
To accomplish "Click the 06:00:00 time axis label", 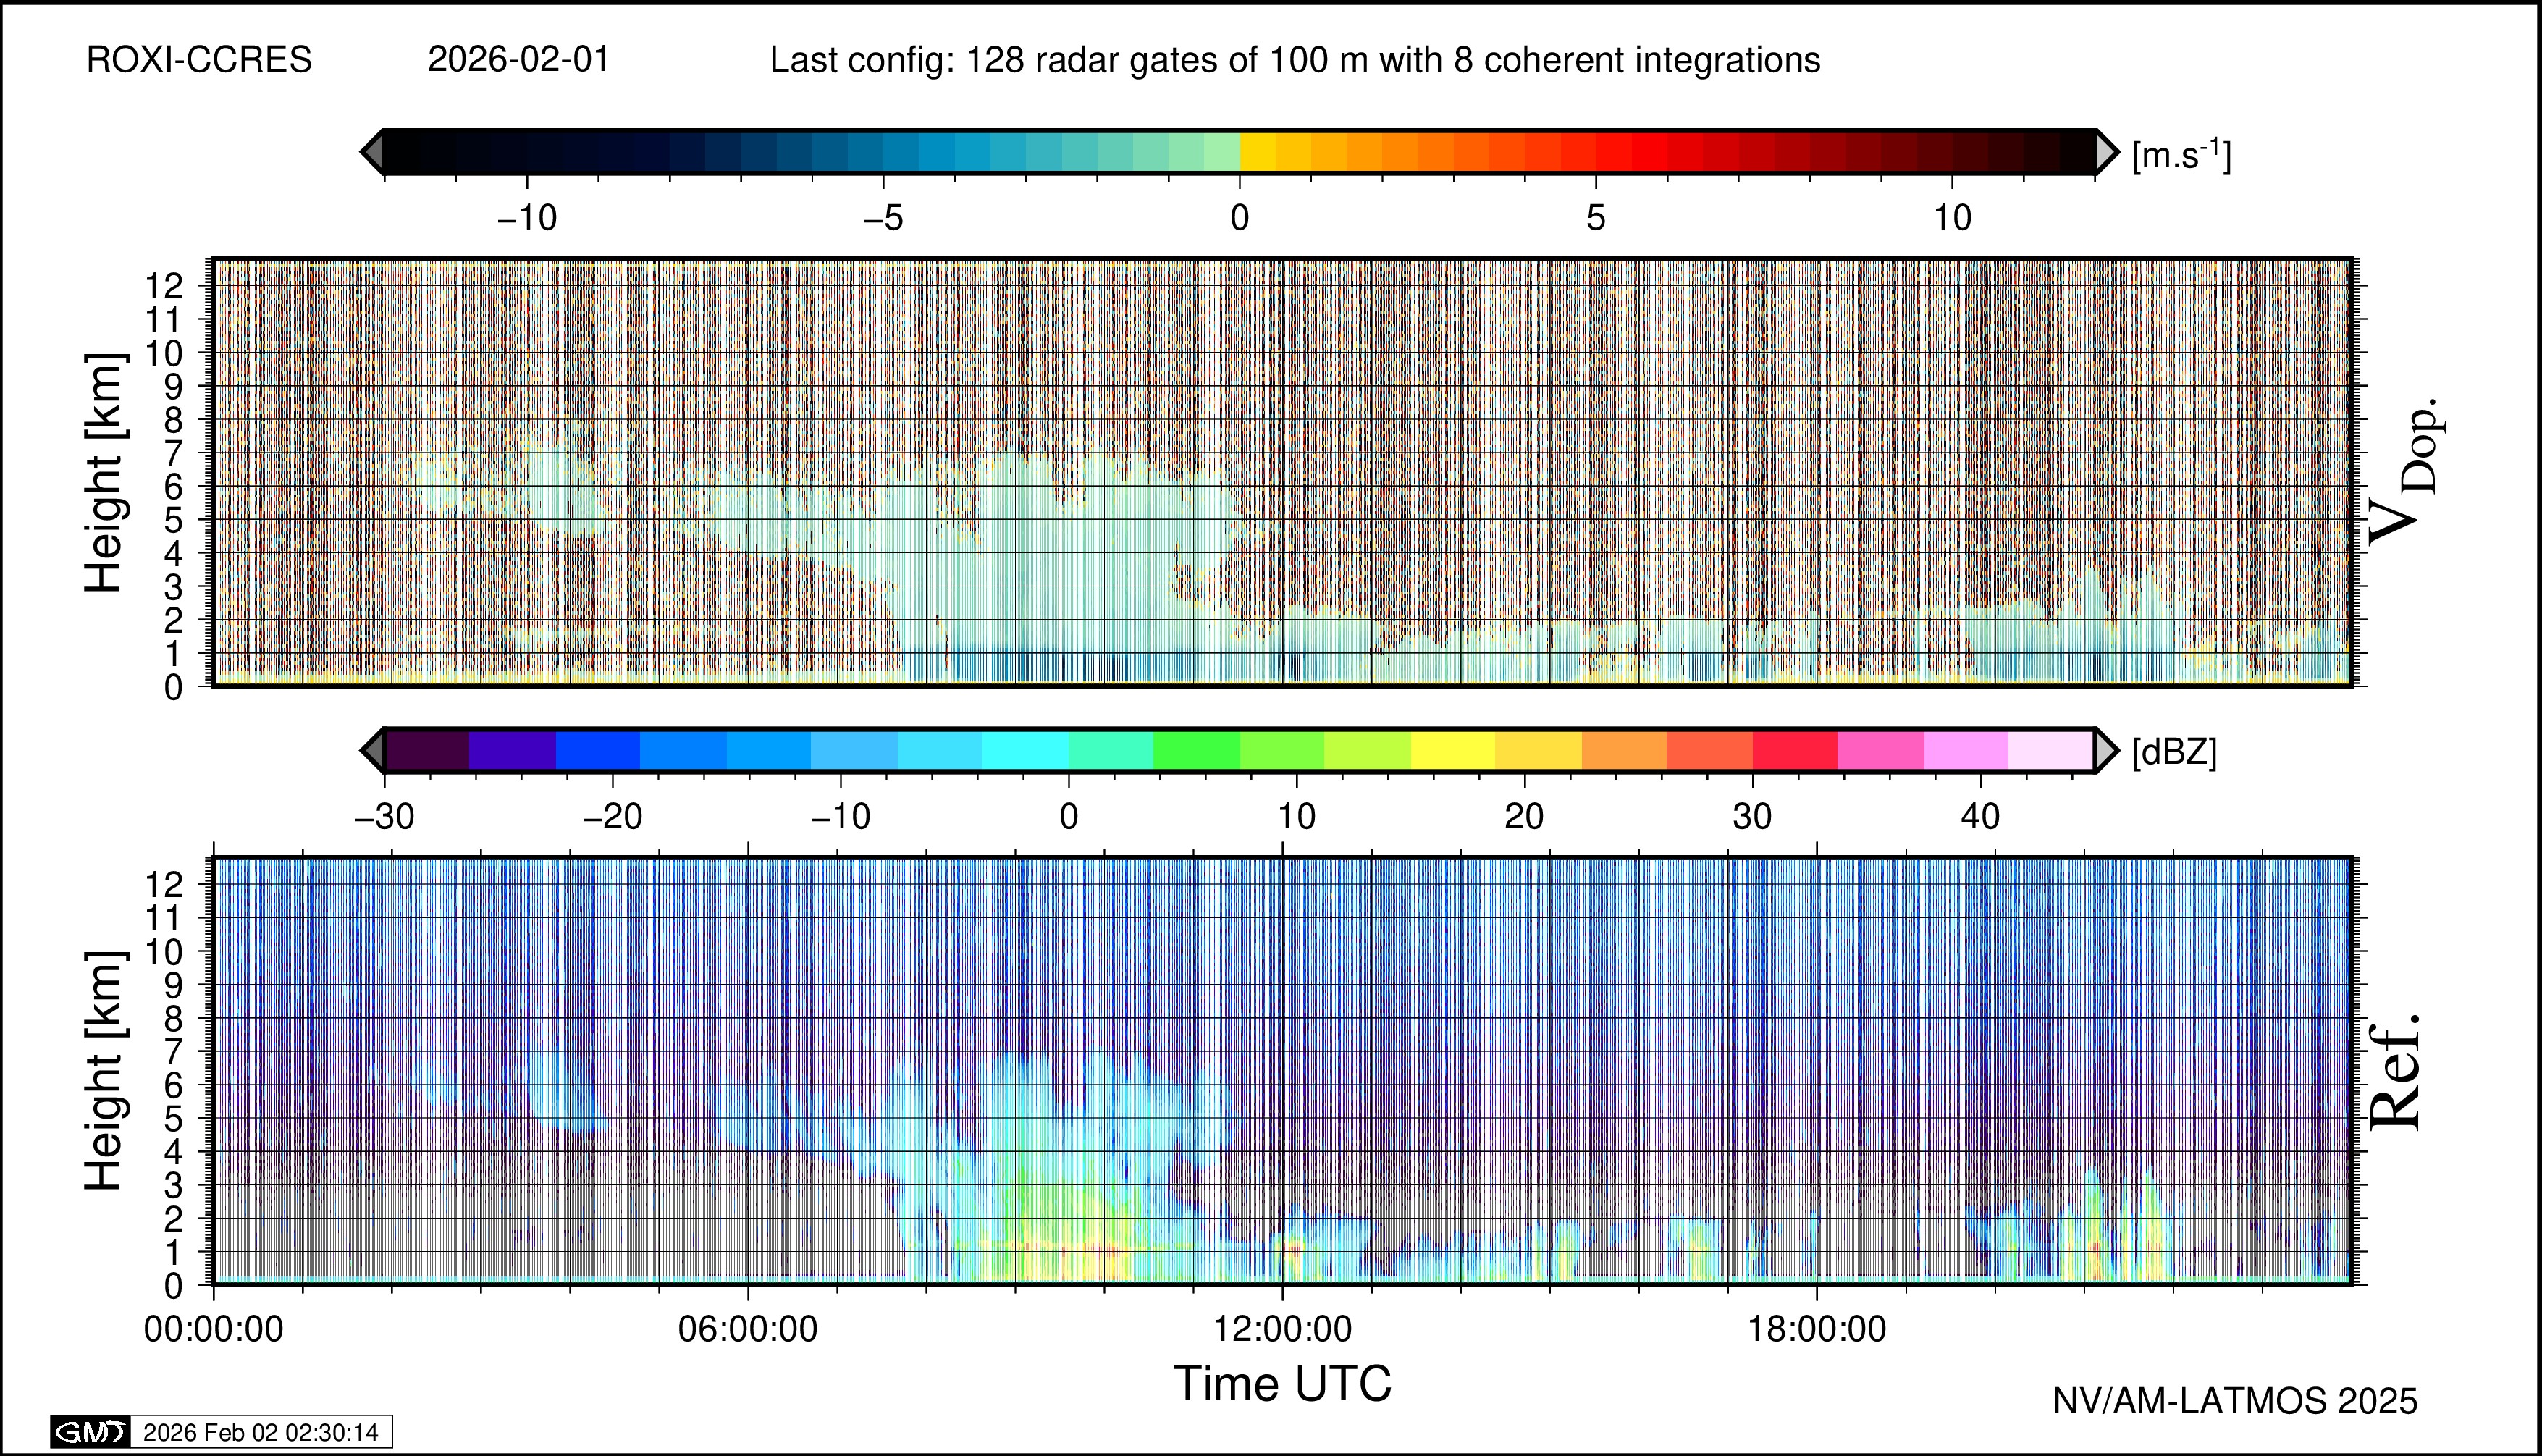I will click(747, 1329).
